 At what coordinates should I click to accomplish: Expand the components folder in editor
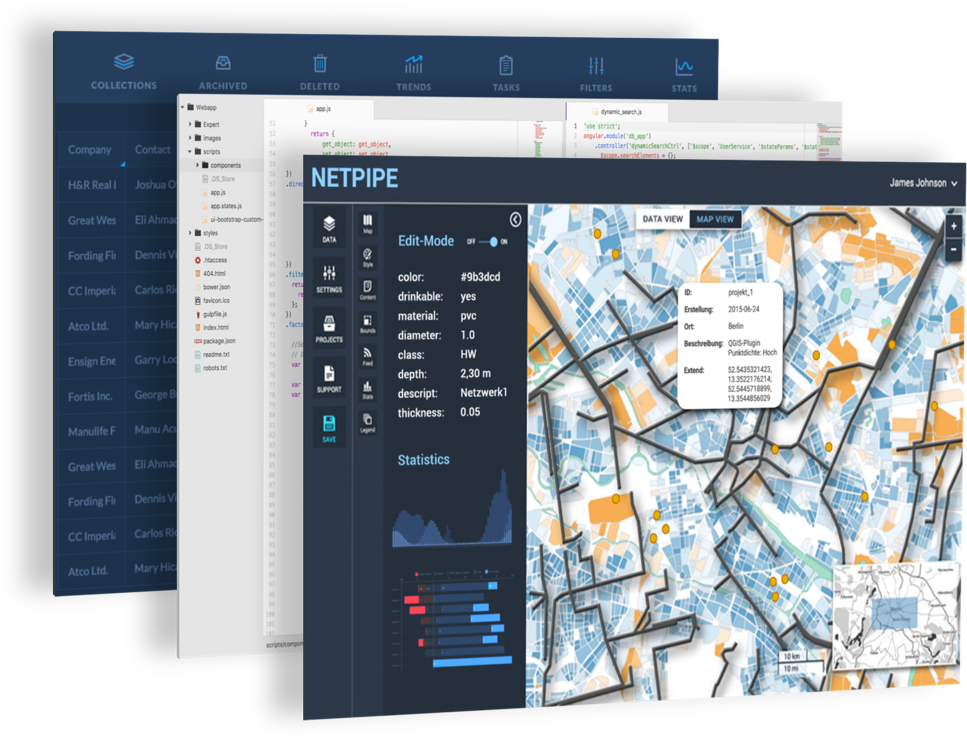tap(197, 165)
